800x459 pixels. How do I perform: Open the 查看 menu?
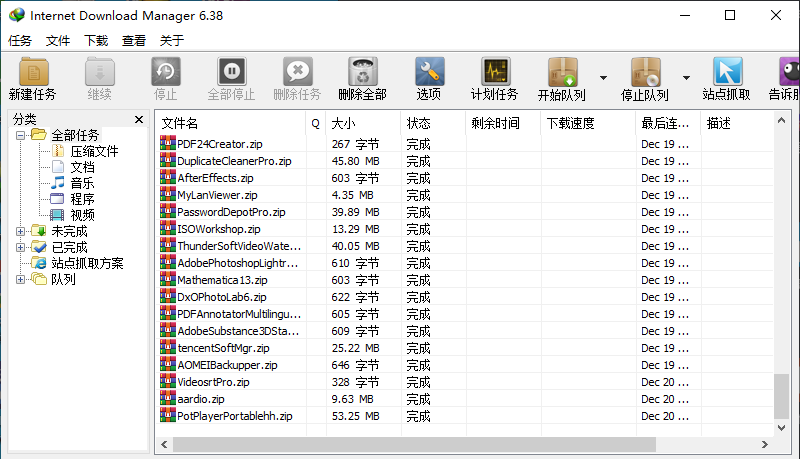pyautogui.click(x=134, y=41)
